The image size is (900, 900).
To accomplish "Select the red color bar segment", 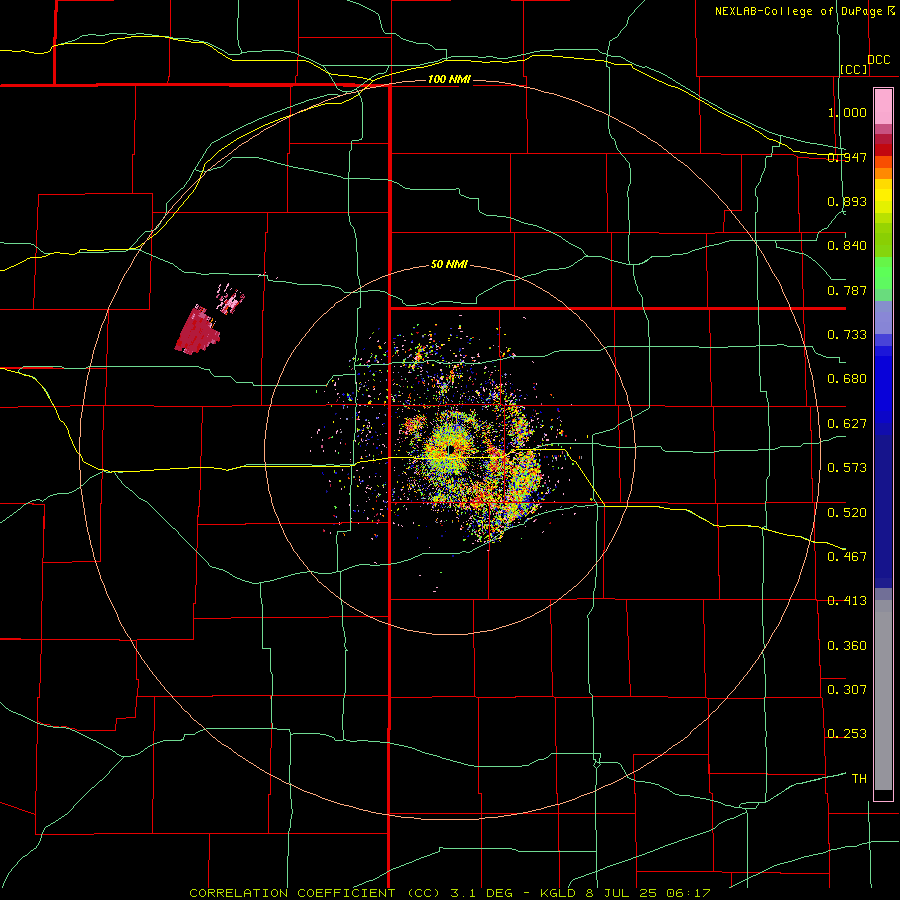I will coord(883,149).
